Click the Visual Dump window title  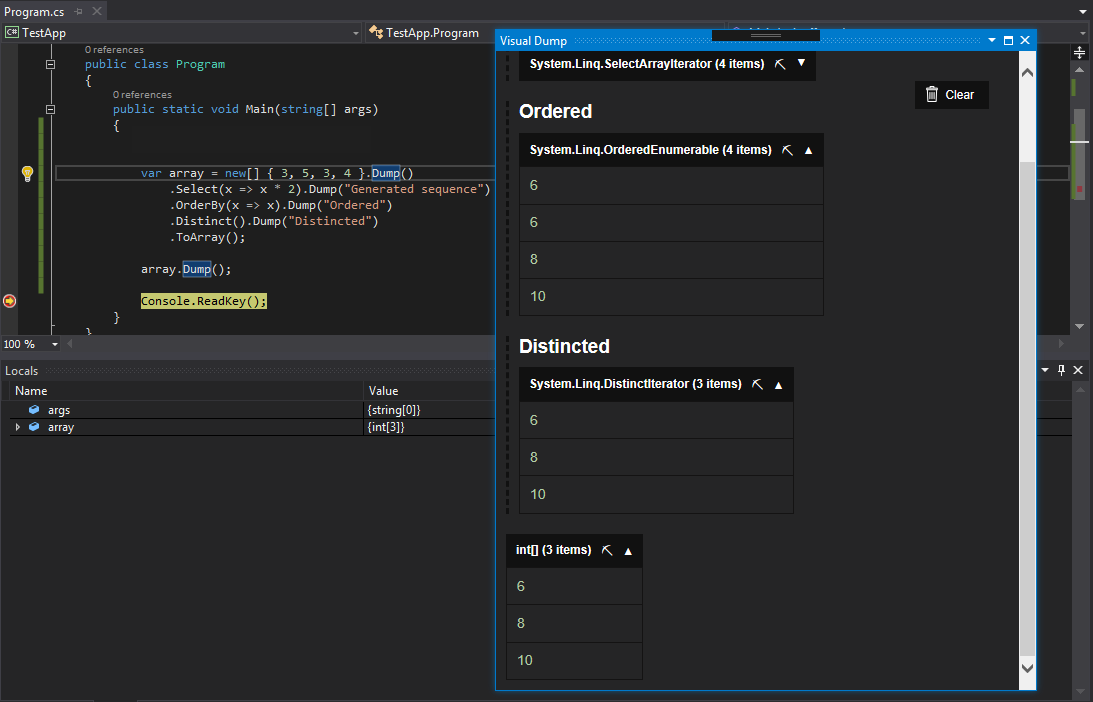pos(533,40)
